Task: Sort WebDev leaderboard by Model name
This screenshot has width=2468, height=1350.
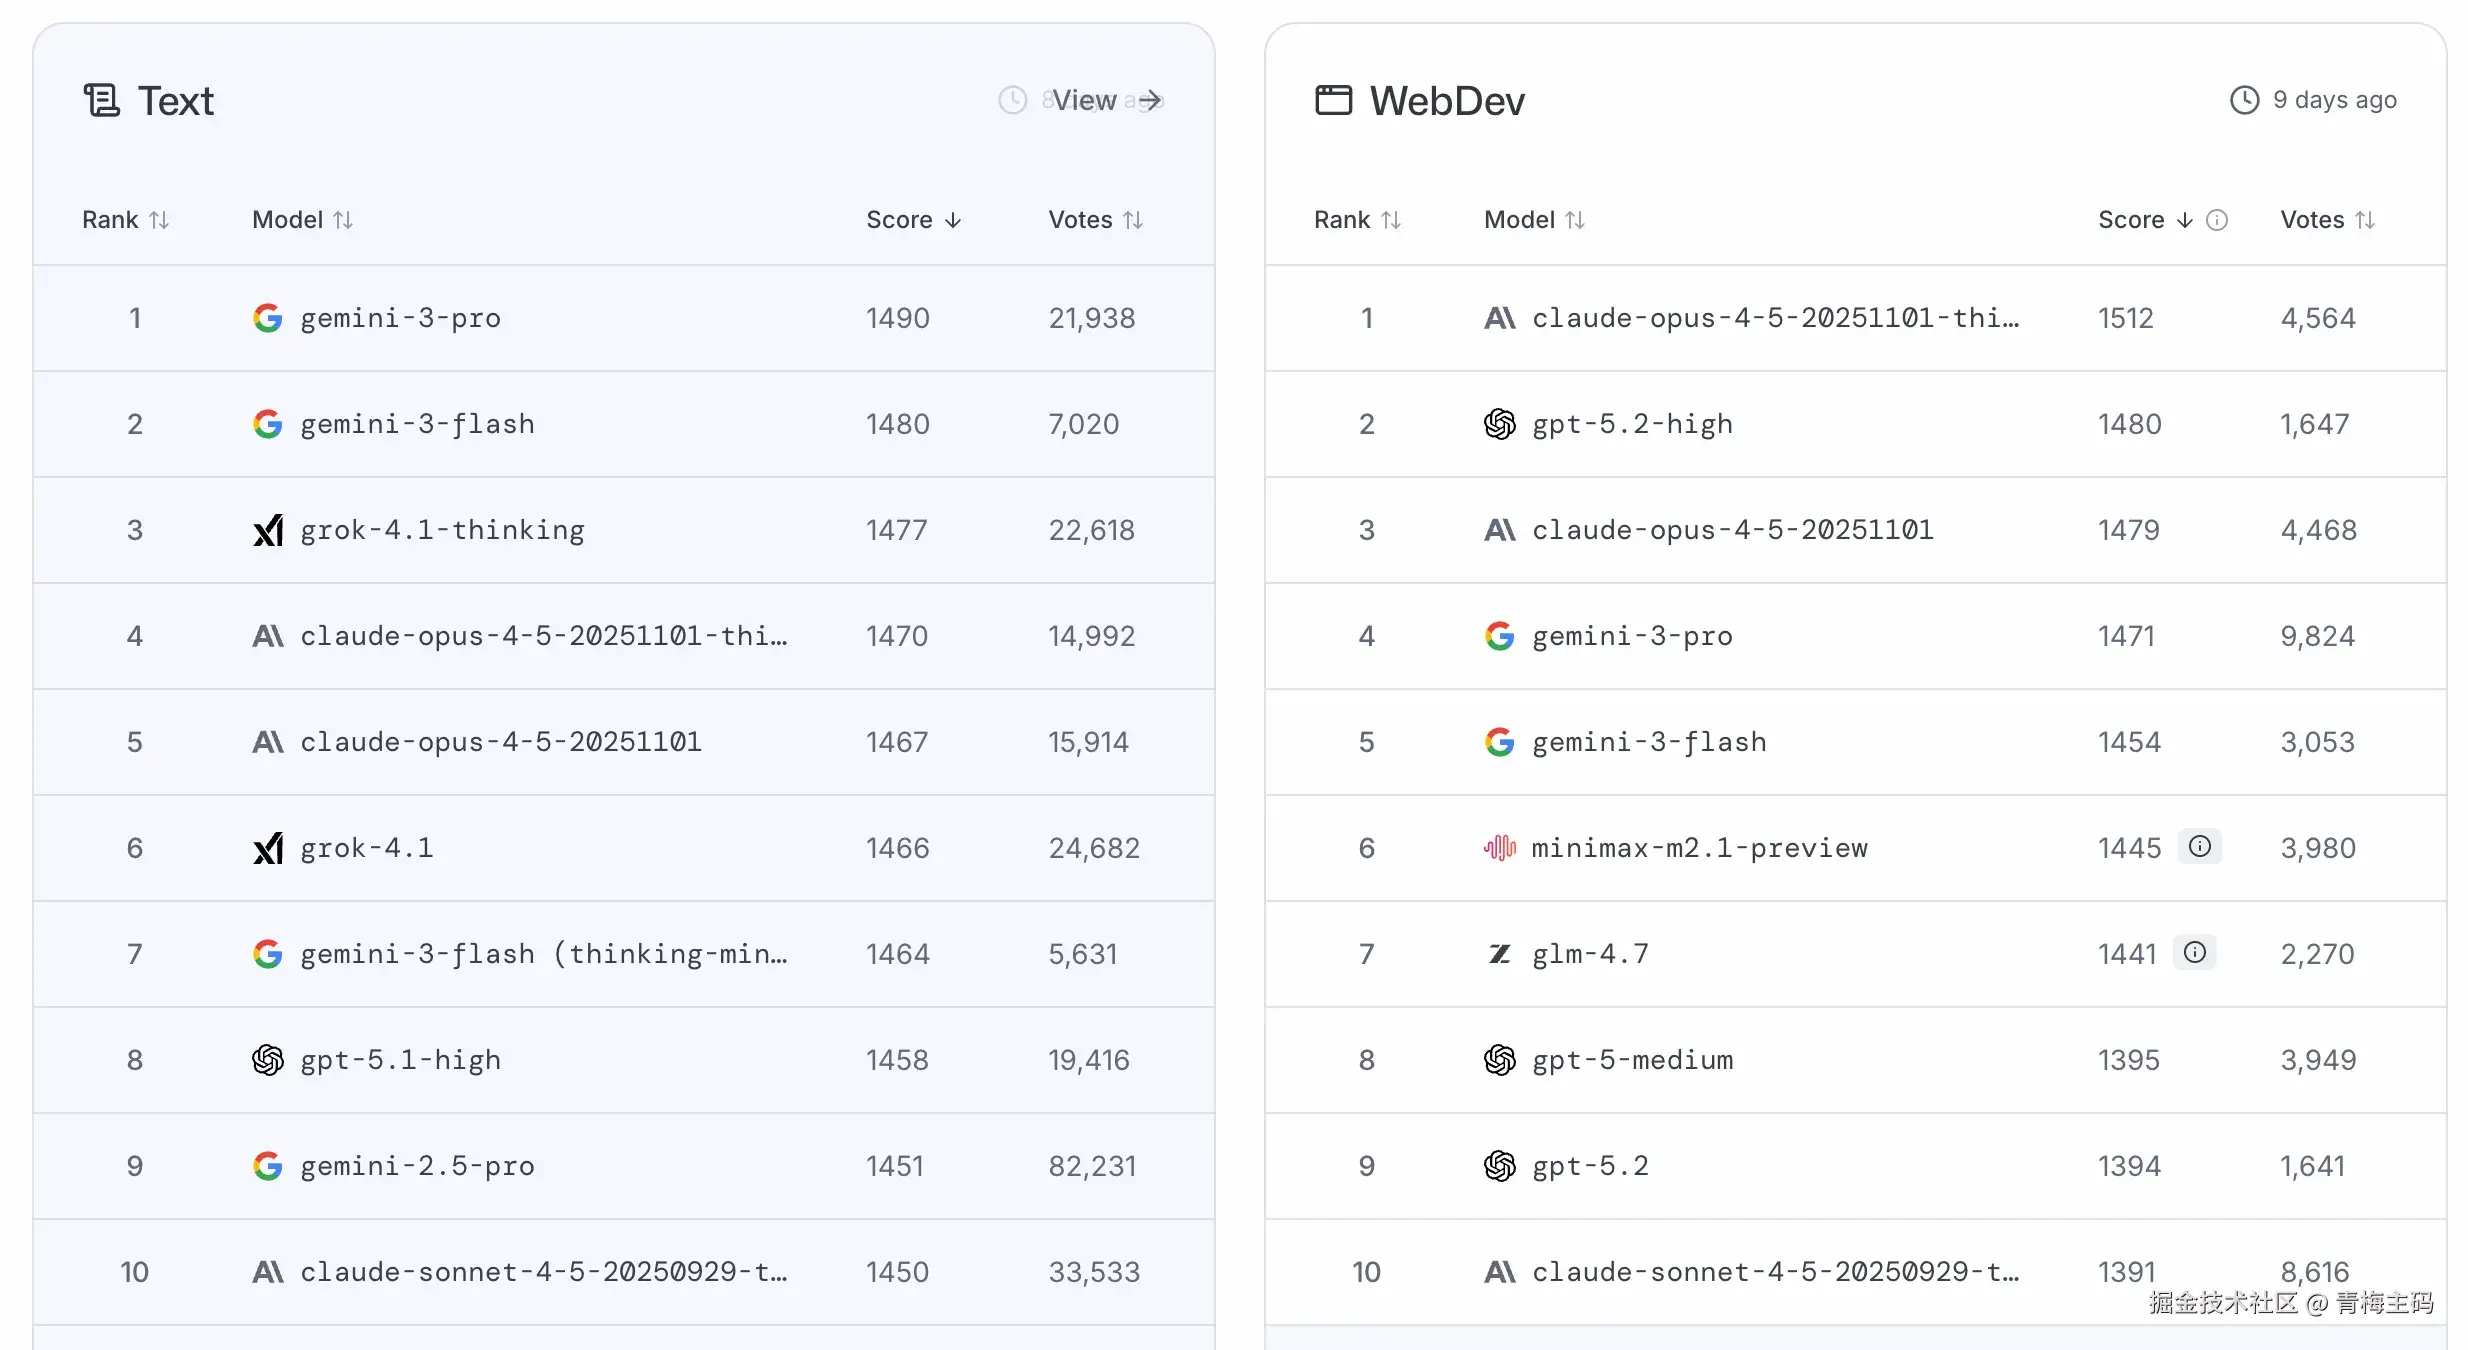Action: (1534, 220)
